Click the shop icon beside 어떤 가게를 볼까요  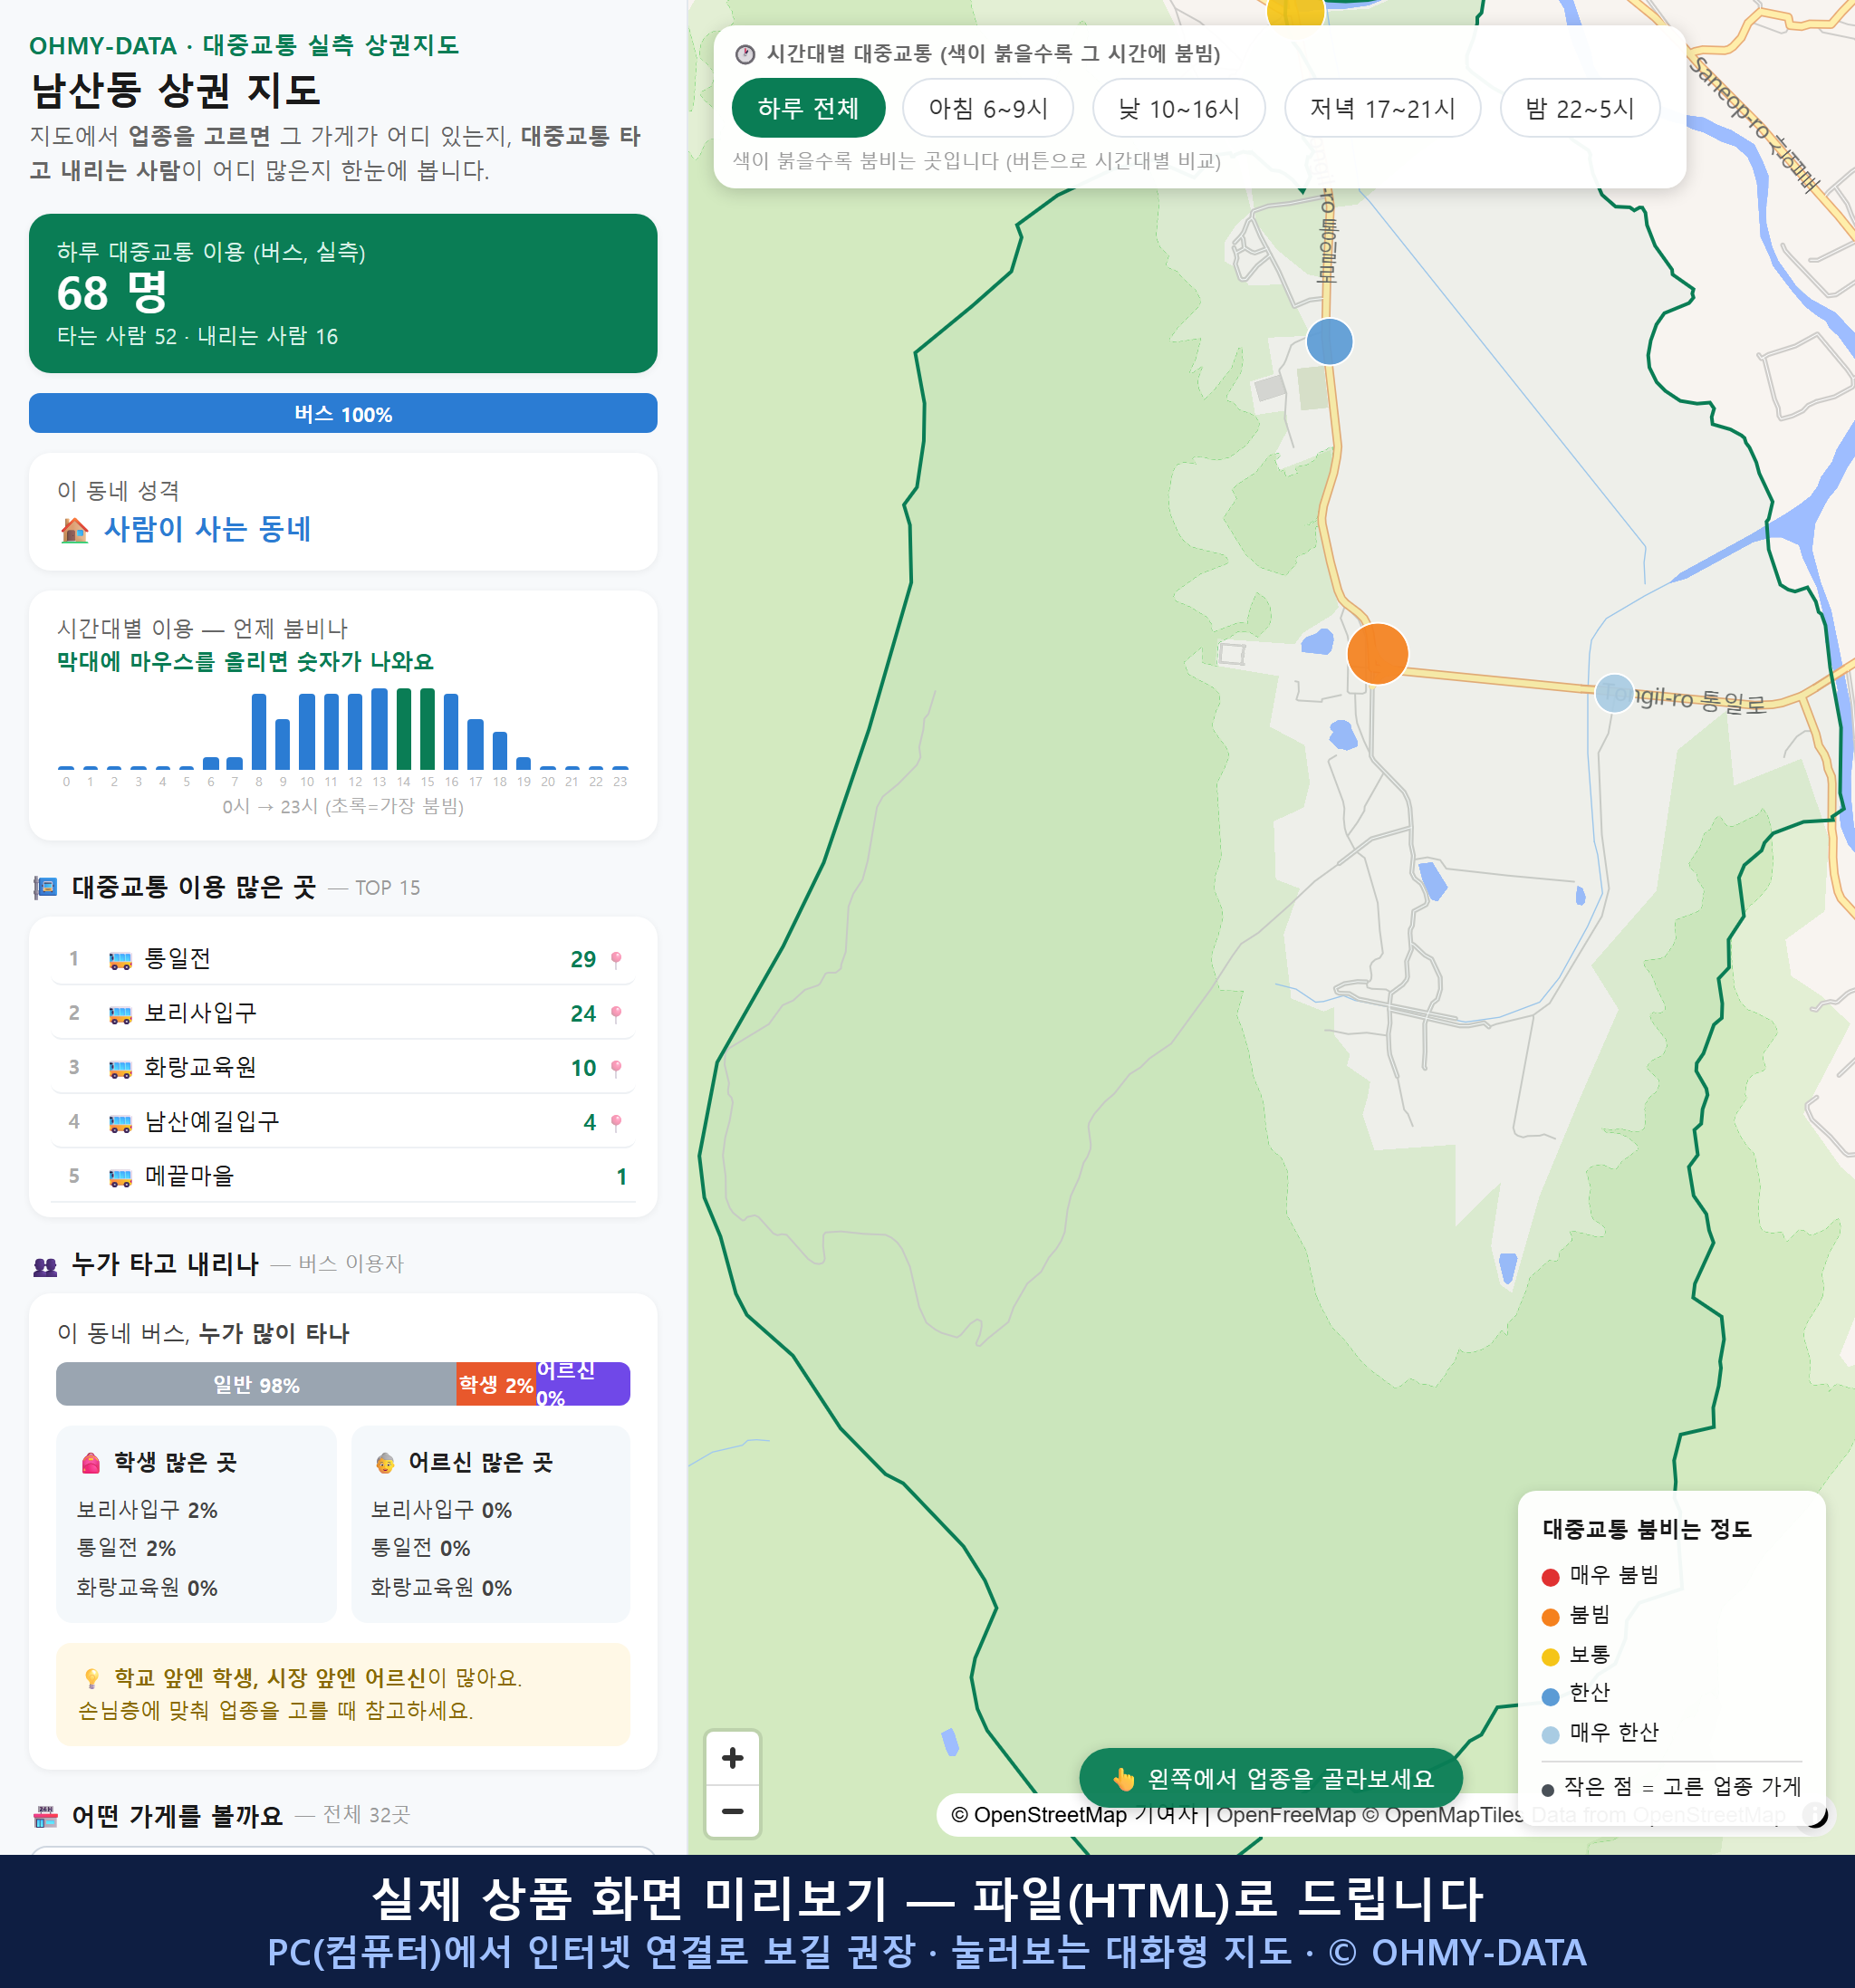point(46,1816)
